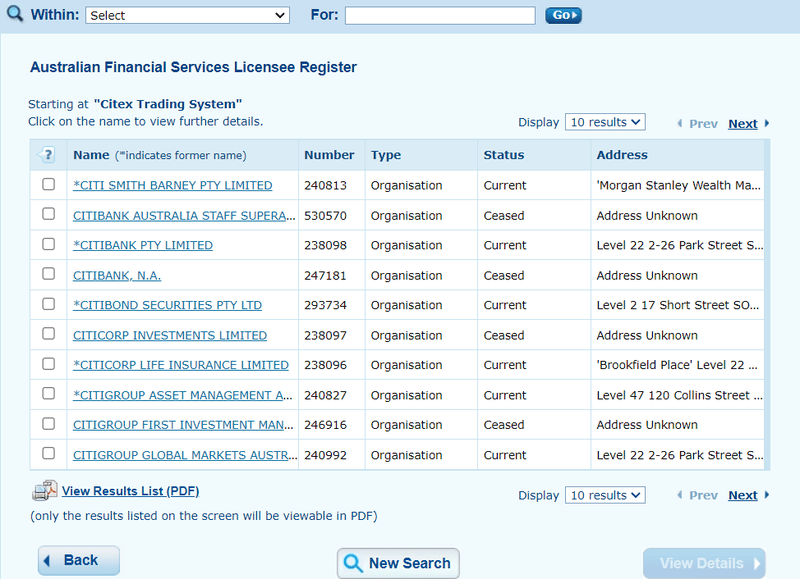Tick the checkbox for CITI SMITH BARNEY PTY LIMITED

coord(48,184)
